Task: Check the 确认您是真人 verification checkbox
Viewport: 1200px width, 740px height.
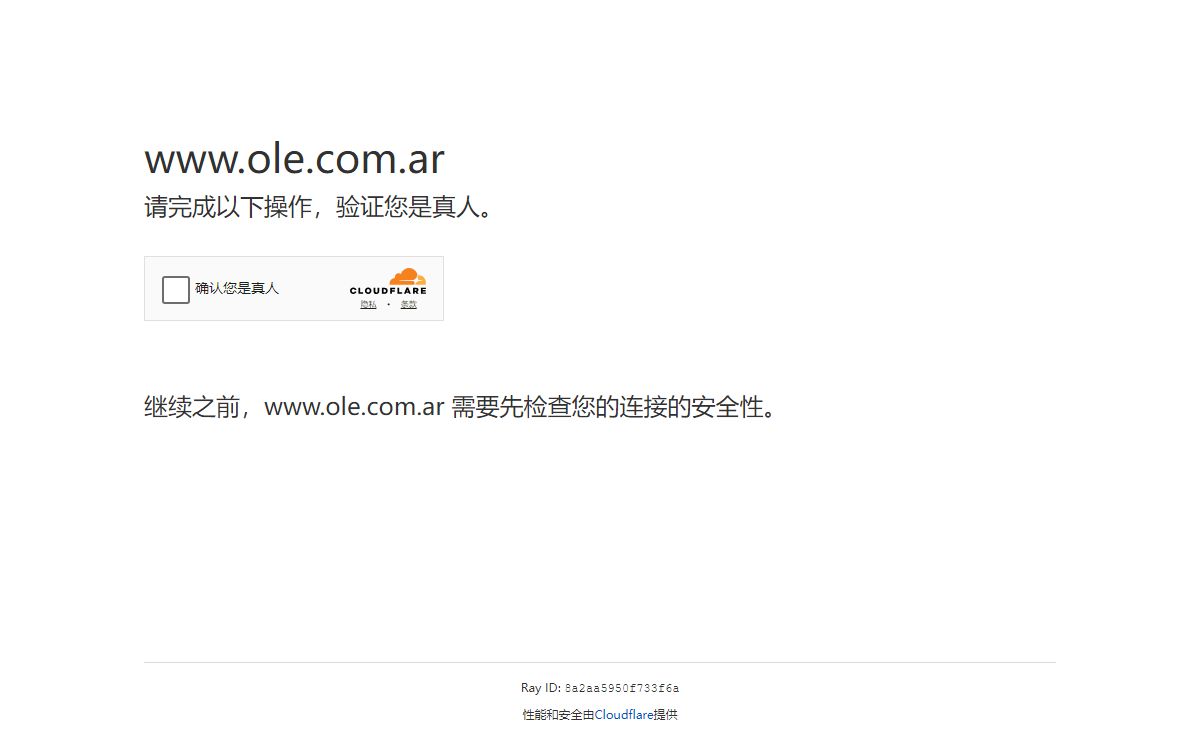Action: [x=176, y=289]
